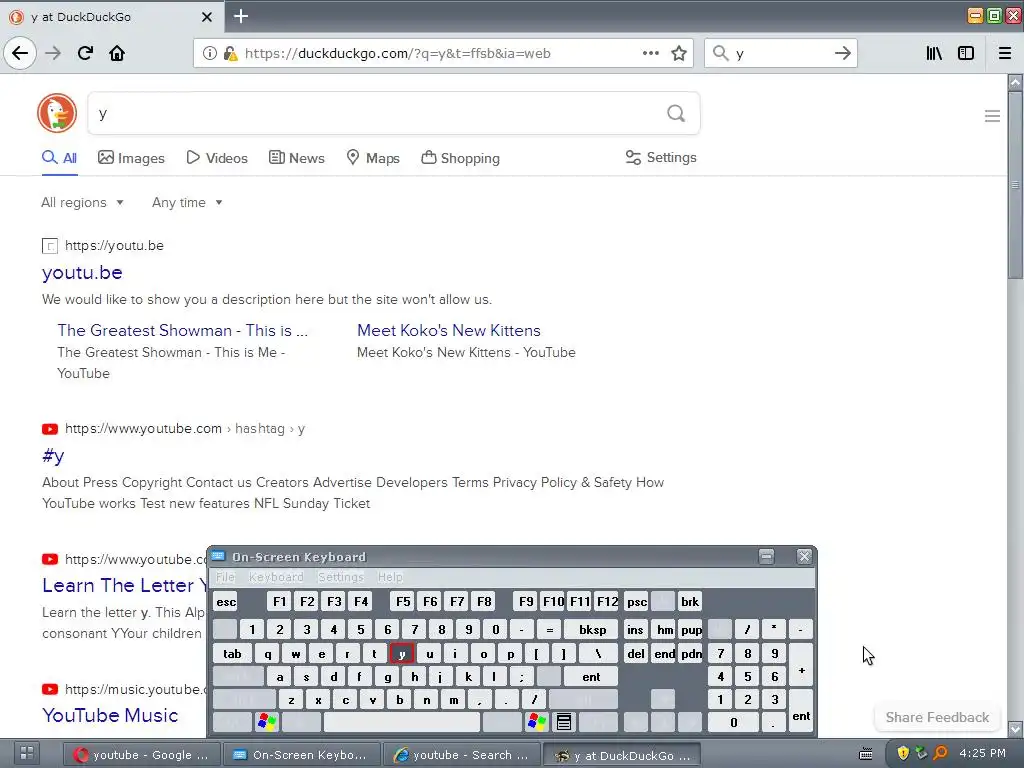Image resolution: width=1024 pixels, height=768 pixels.
Task: Open 'The Greatest Showman - This is ...' link
Action: point(182,330)
